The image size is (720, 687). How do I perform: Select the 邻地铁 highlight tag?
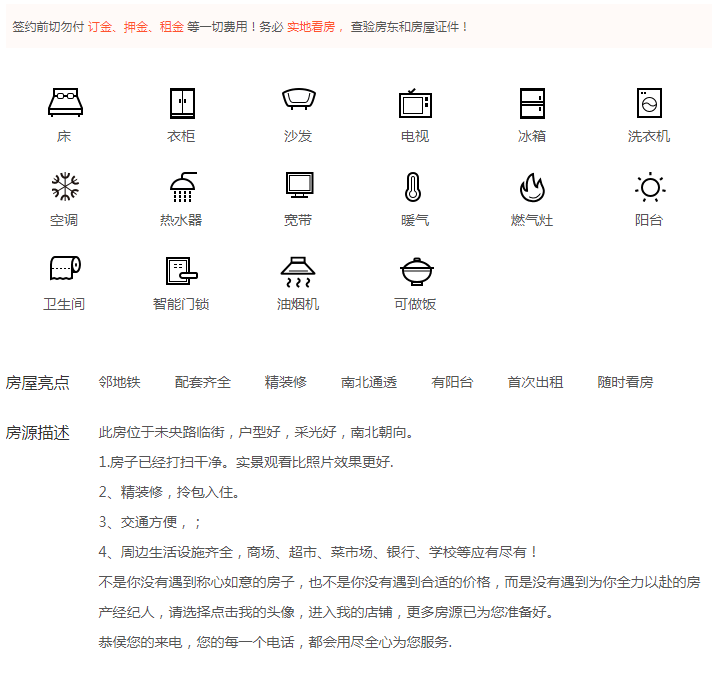[x=119, y=382]
